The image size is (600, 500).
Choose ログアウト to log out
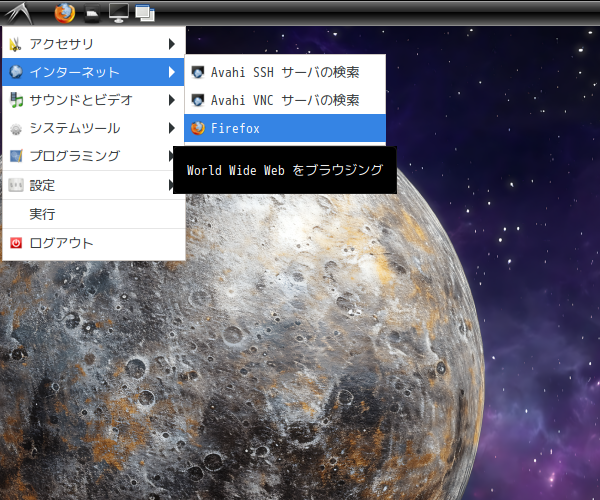94,243
